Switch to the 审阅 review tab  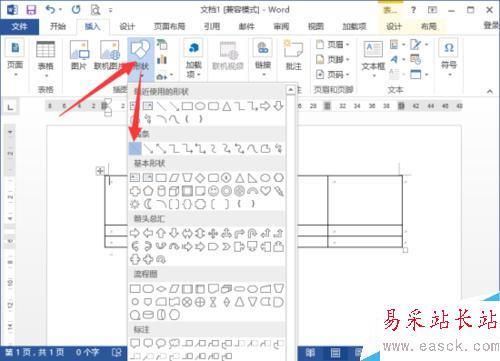pyautogui.click(x=281, y=26)
